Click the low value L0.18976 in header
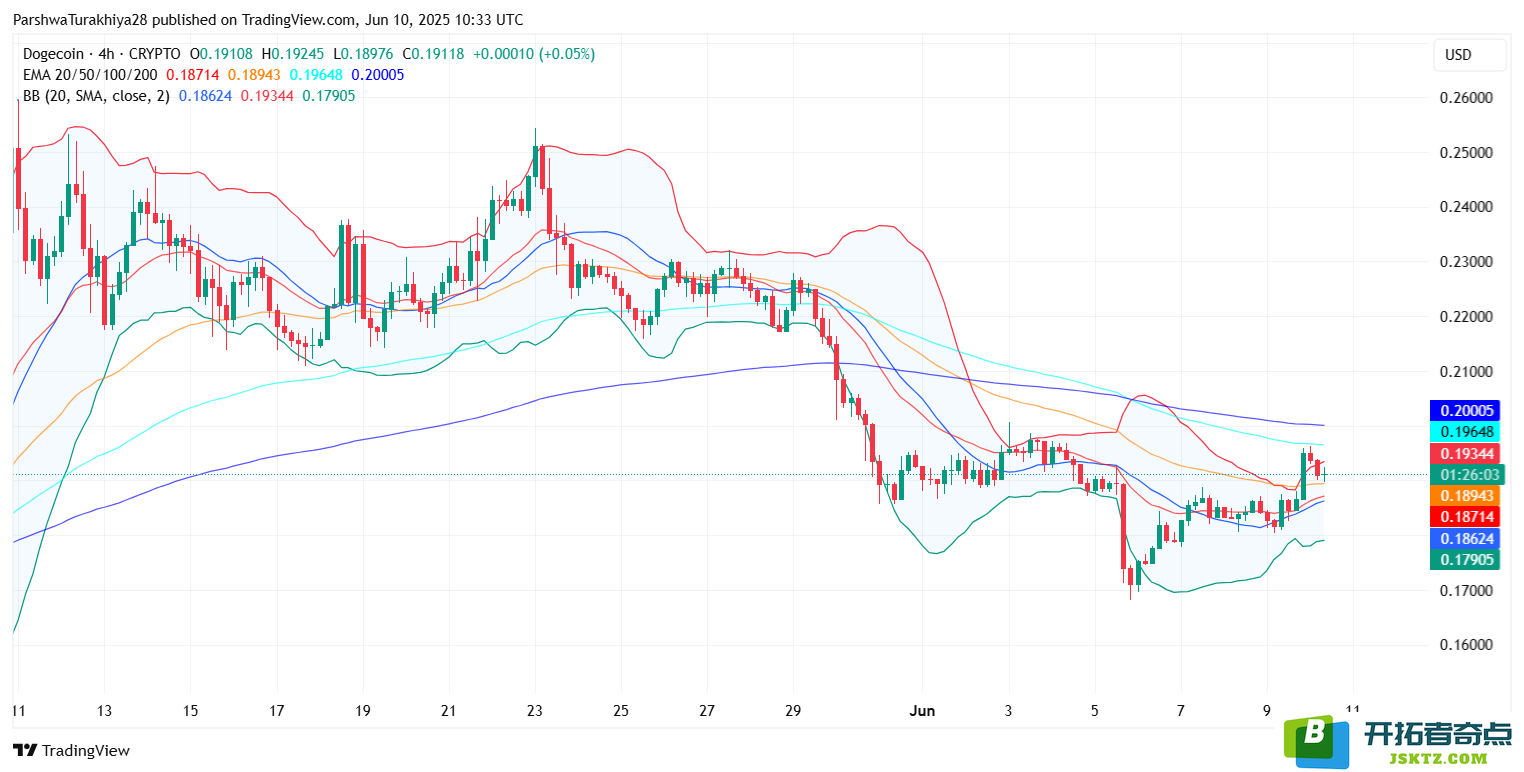This screenshot has height=772, width=1524. pos(364,54)
